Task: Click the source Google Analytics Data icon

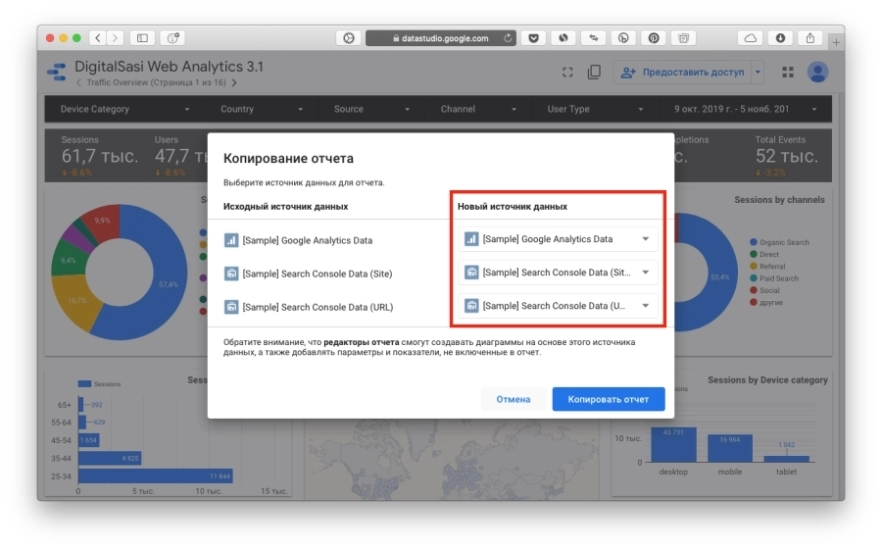Action: (231, 240)
